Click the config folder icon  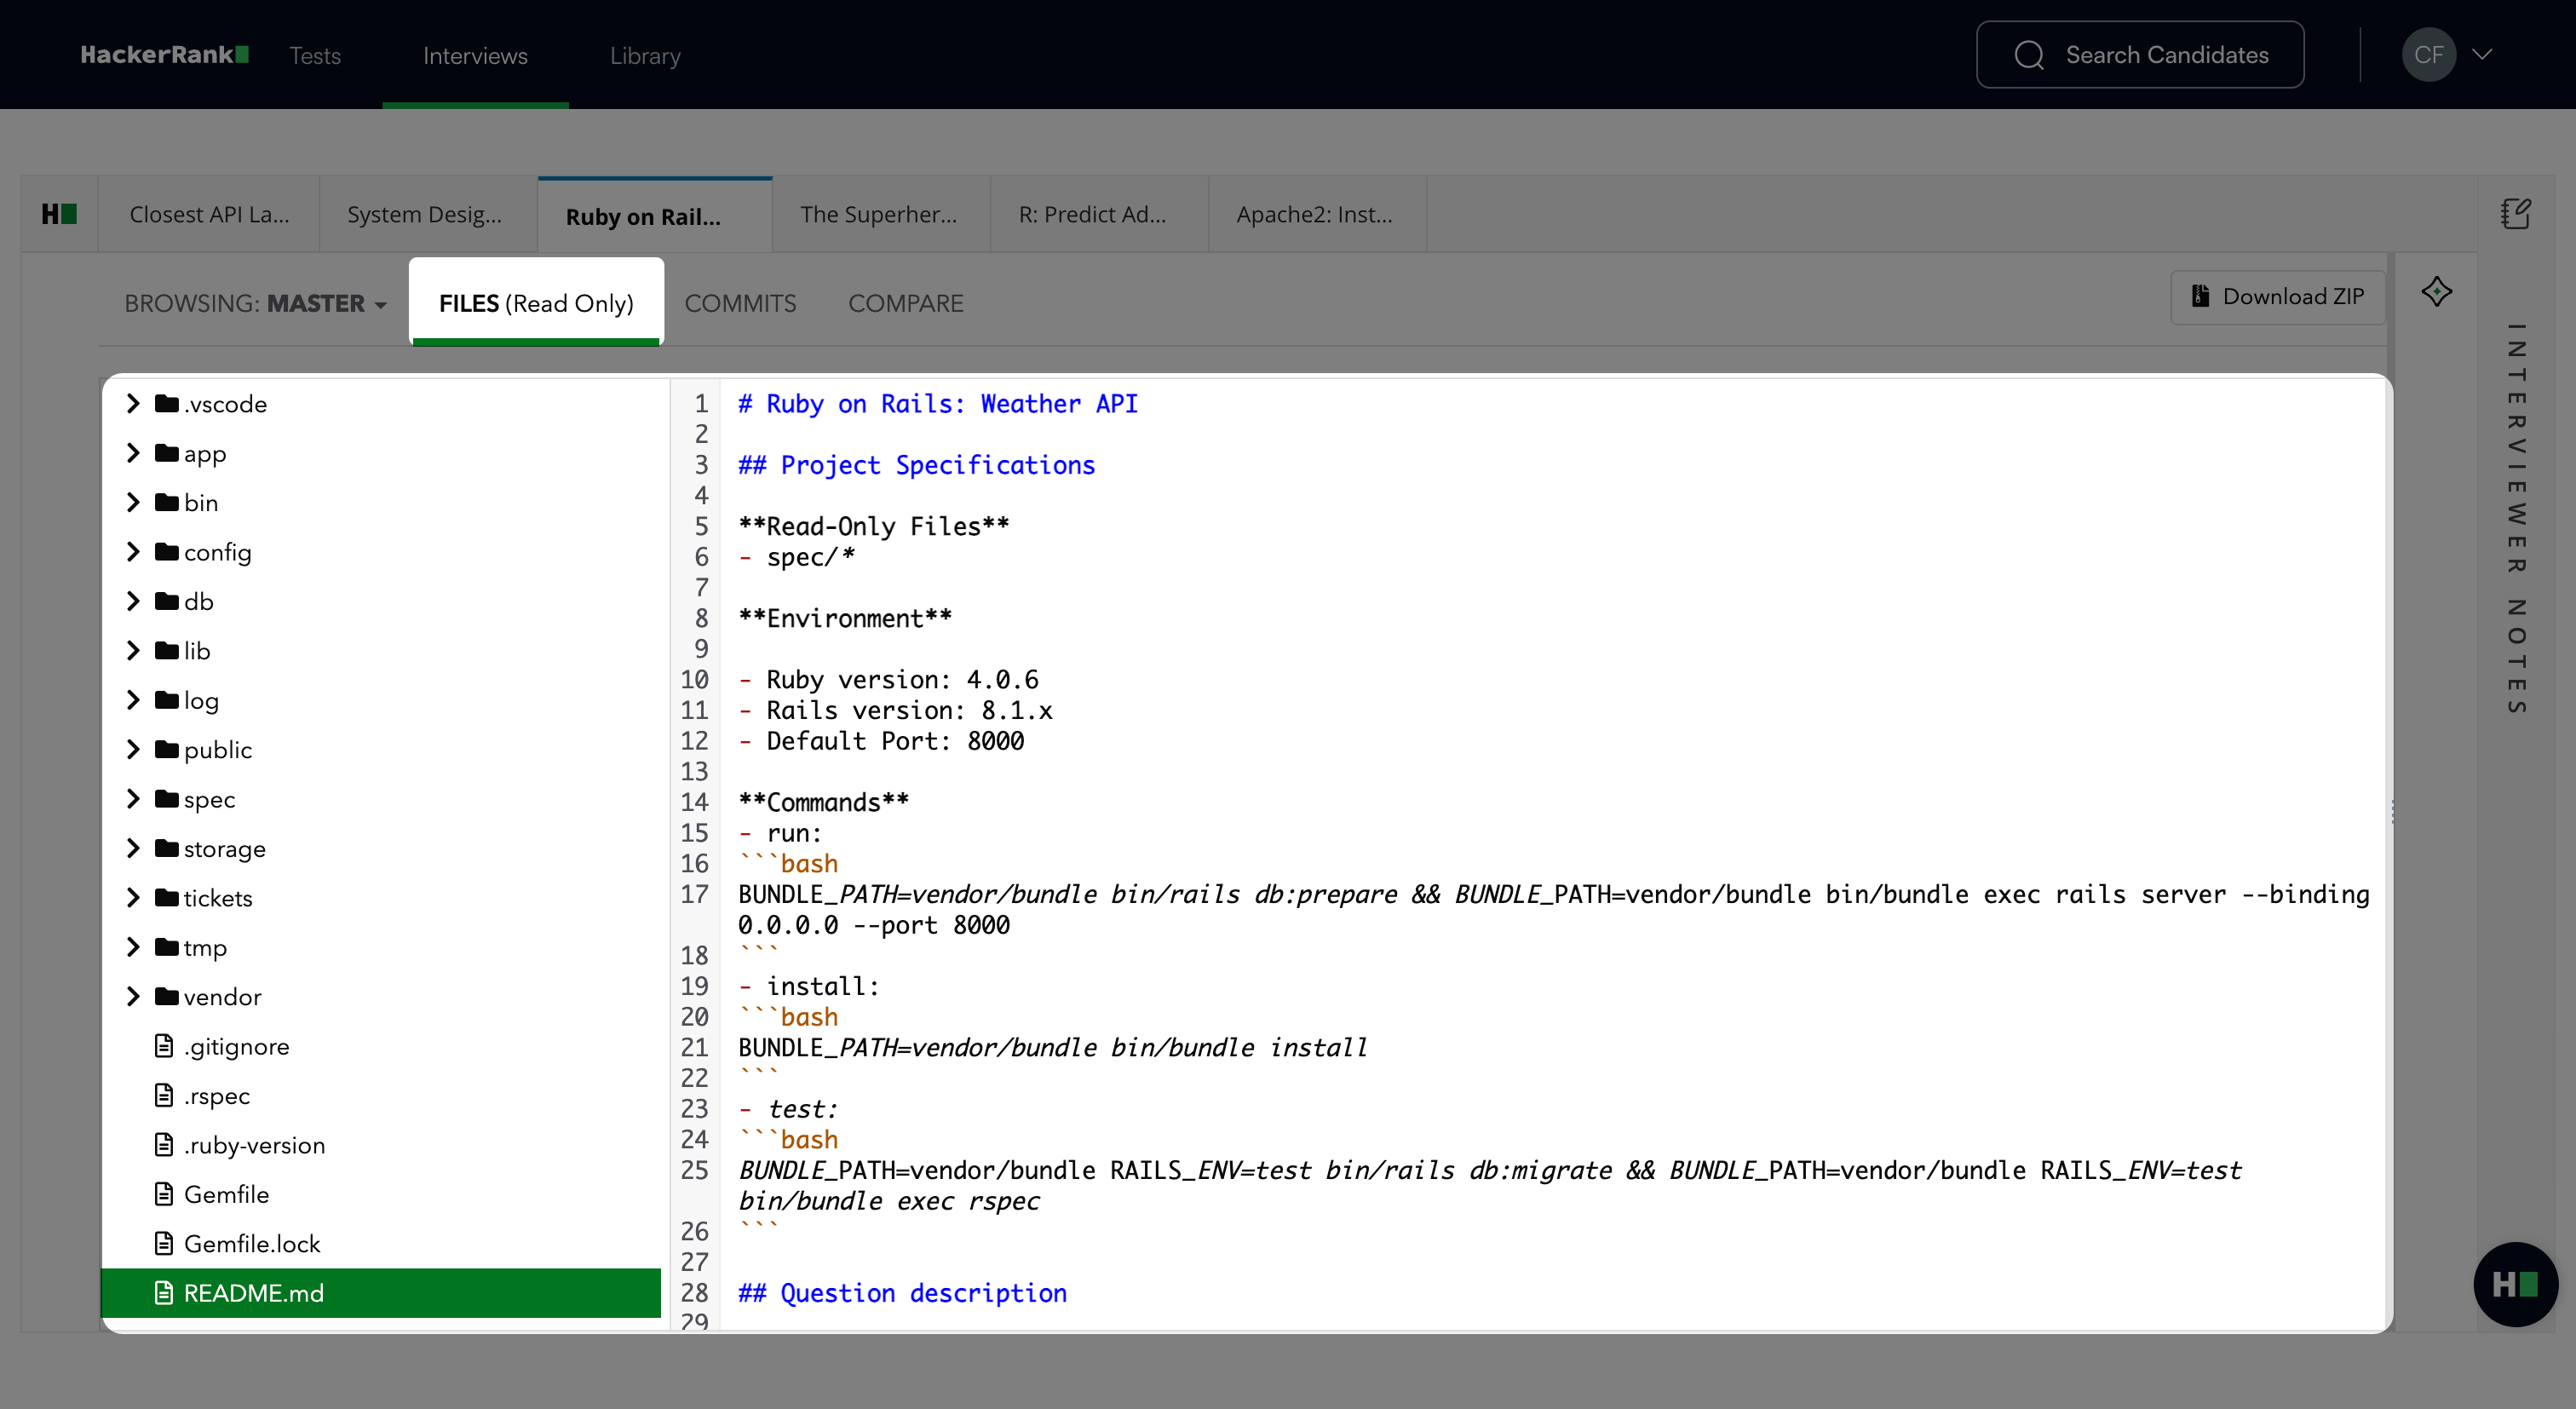point(167,552)
